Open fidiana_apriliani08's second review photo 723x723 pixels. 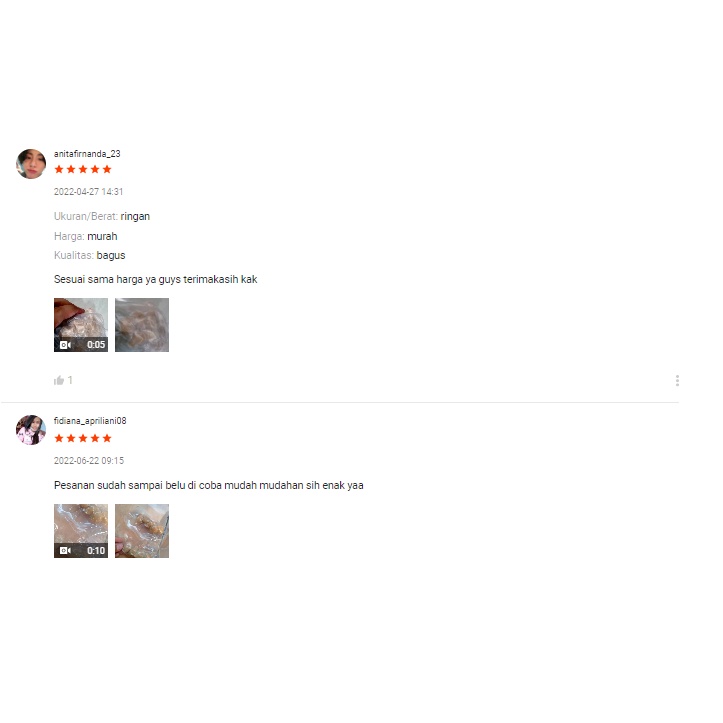[x=142, y=531]
